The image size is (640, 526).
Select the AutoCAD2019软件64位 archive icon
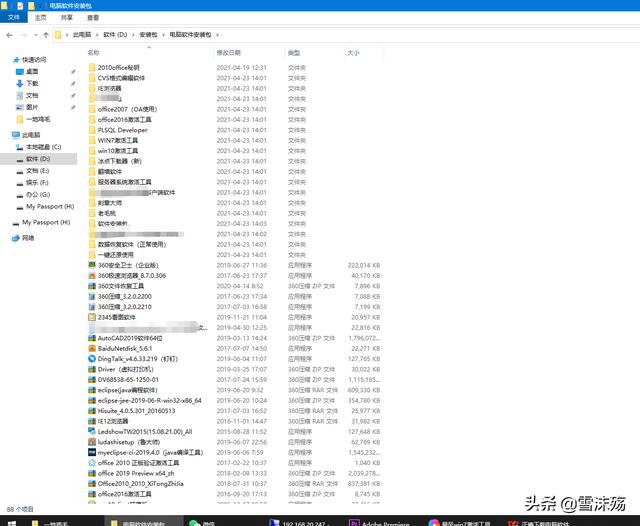point(92,338)
